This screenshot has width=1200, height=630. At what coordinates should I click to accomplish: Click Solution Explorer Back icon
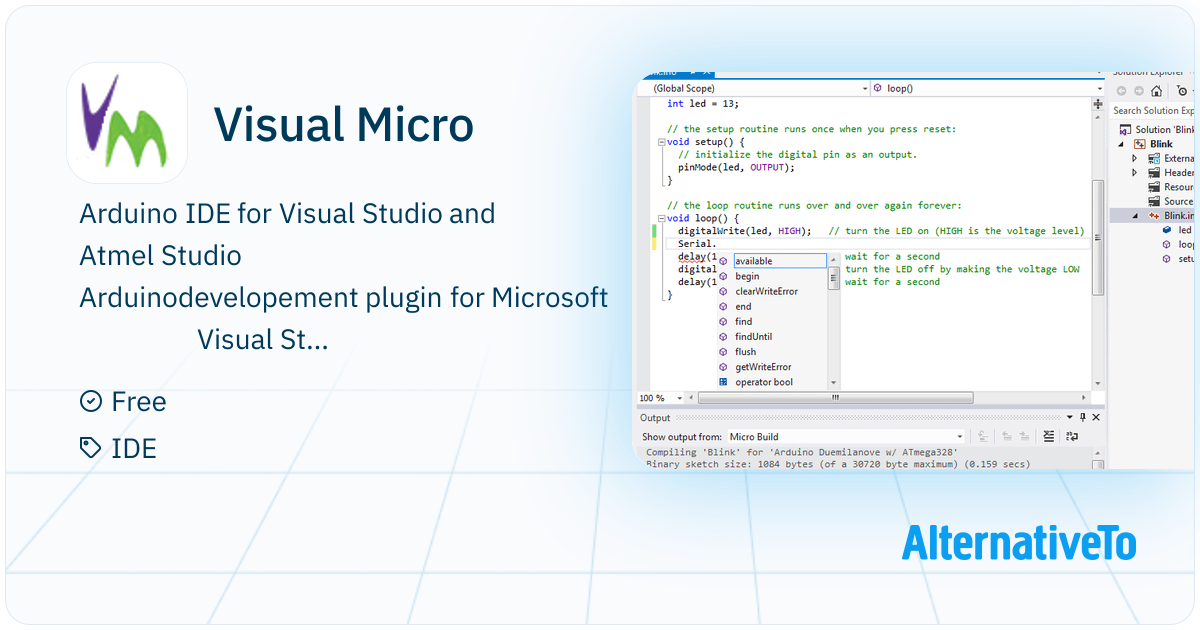[1120, 90]
